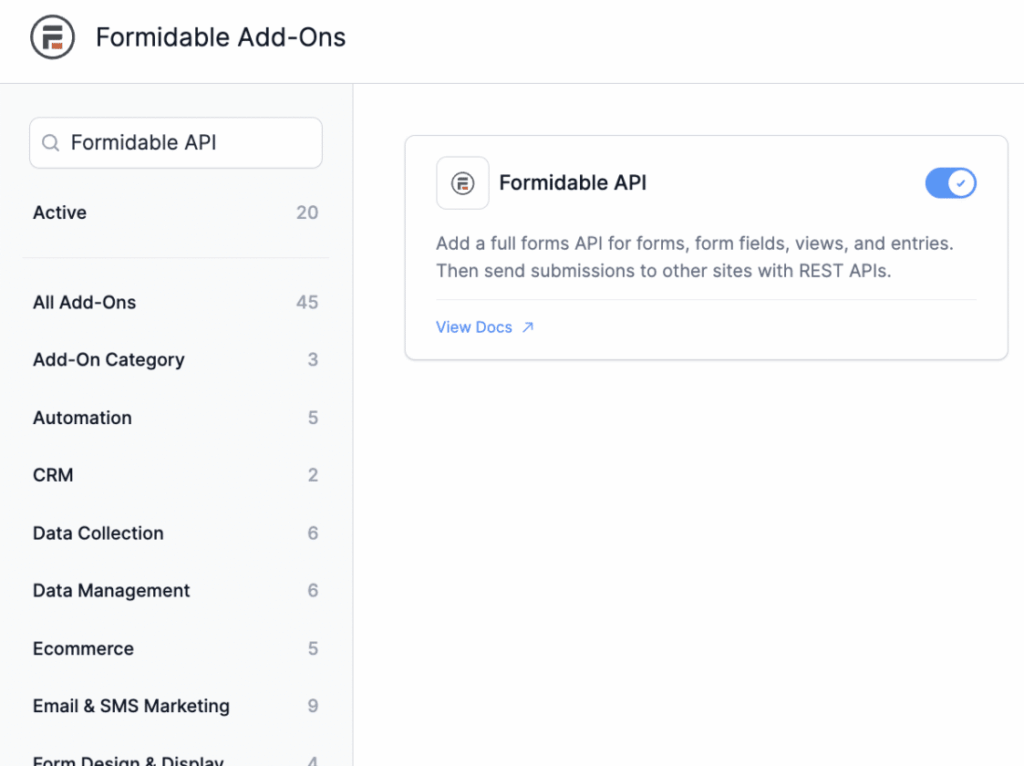This screenshot has width=1024, height=766.
Task: Select the All Add-Ons filter
Action: pos(176,302)
